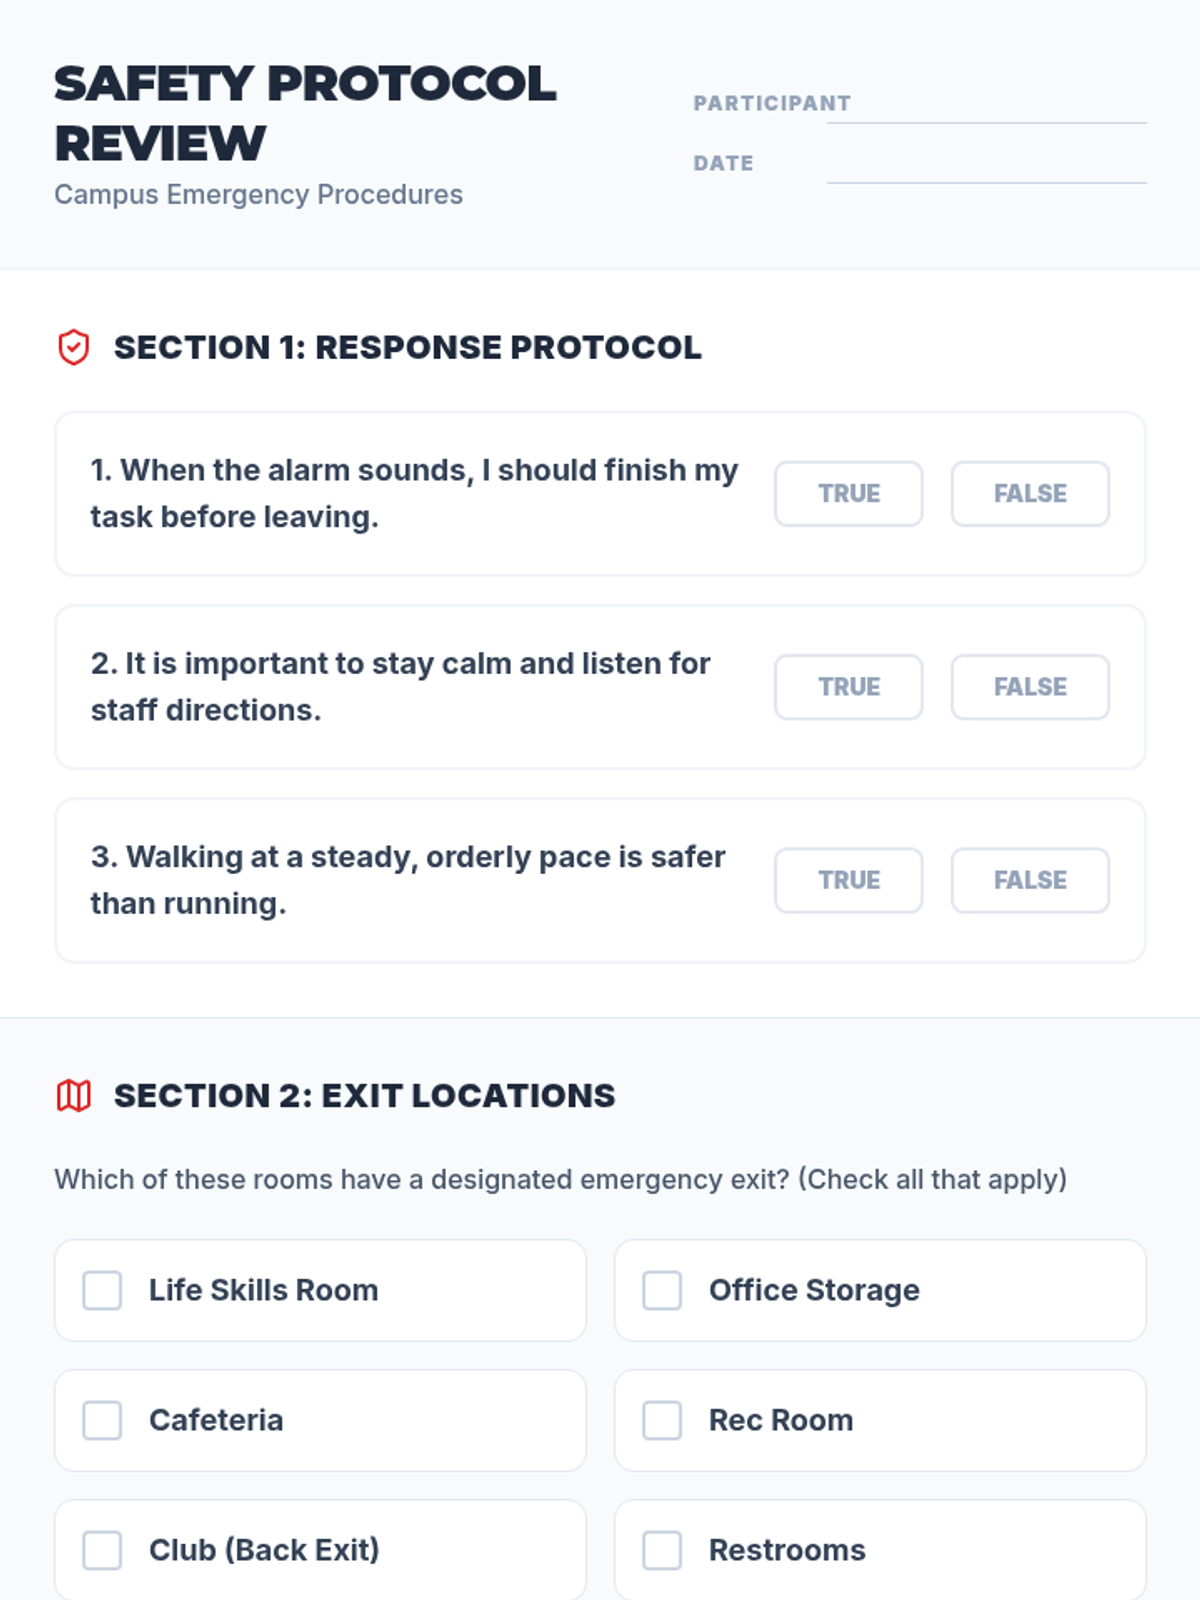The width and height of the screenshot is (1200, 1600).
Task: Click the map icon beside Section 2
Action: tap(73, 1096)
